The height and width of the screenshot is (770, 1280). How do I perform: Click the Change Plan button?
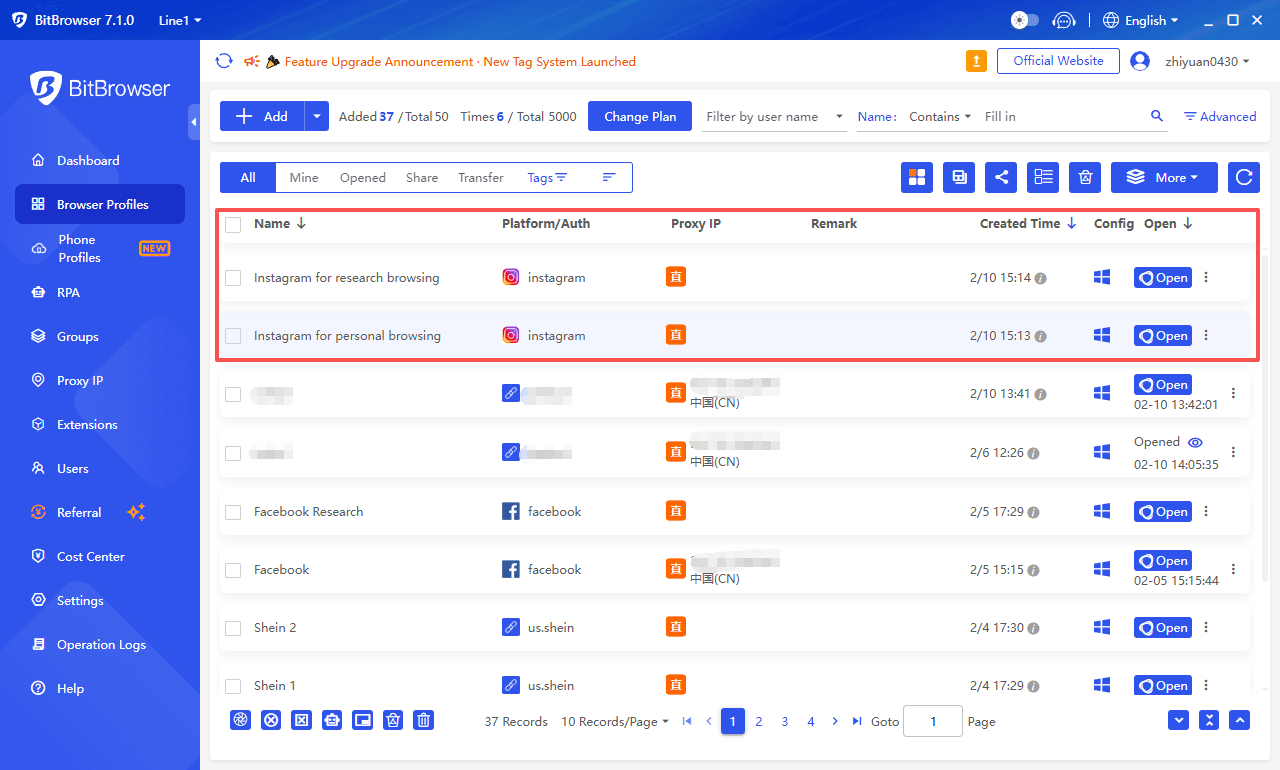(639, 116)
